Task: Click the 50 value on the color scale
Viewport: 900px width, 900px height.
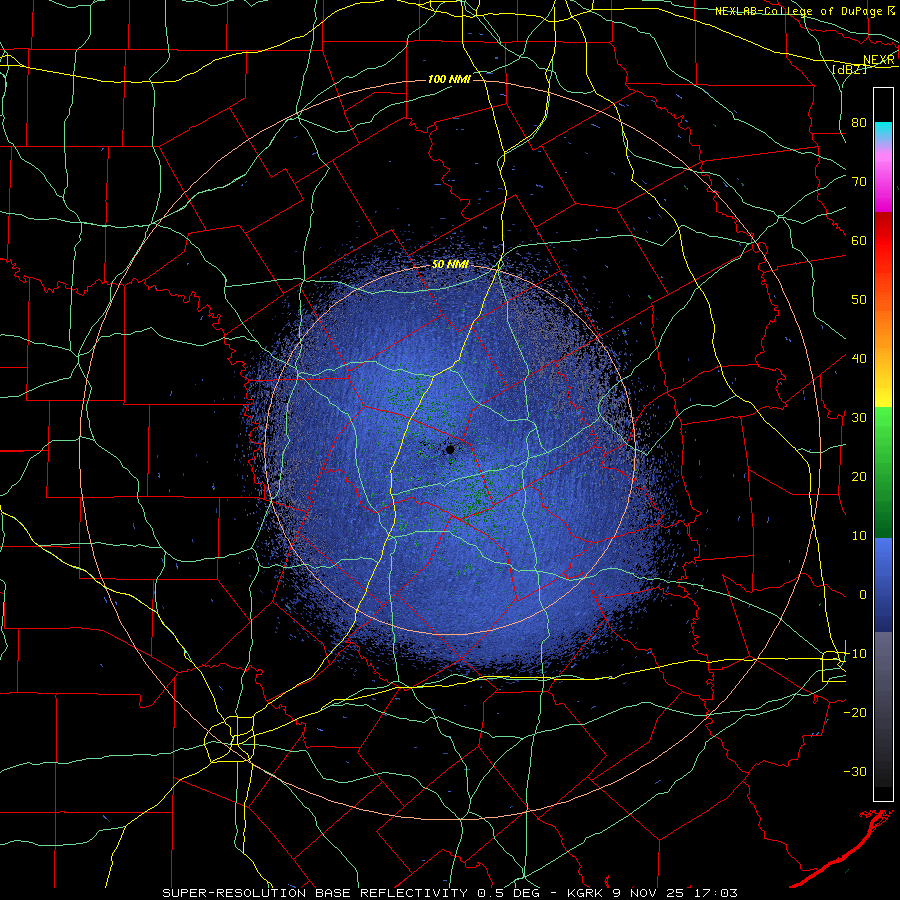Action: coord(859,300)
